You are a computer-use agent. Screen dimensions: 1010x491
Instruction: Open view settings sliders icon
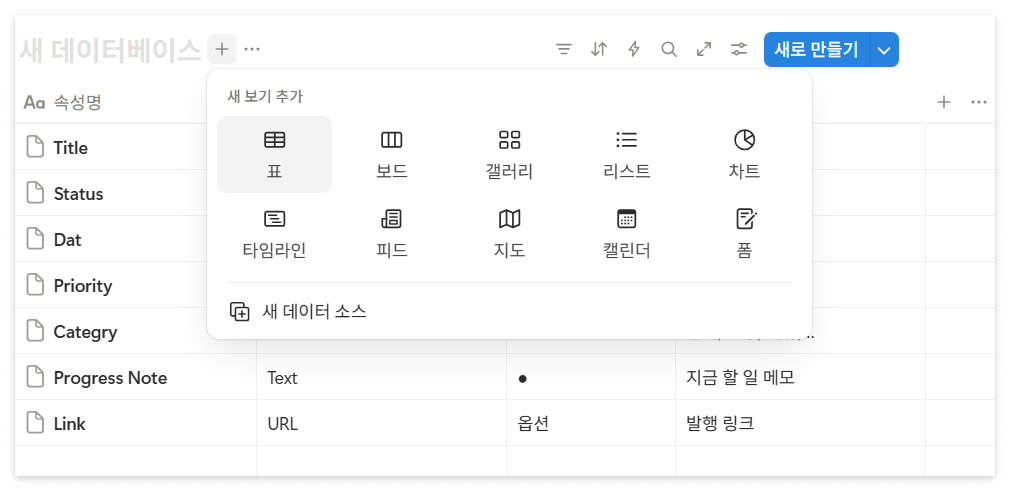(739, 49)
